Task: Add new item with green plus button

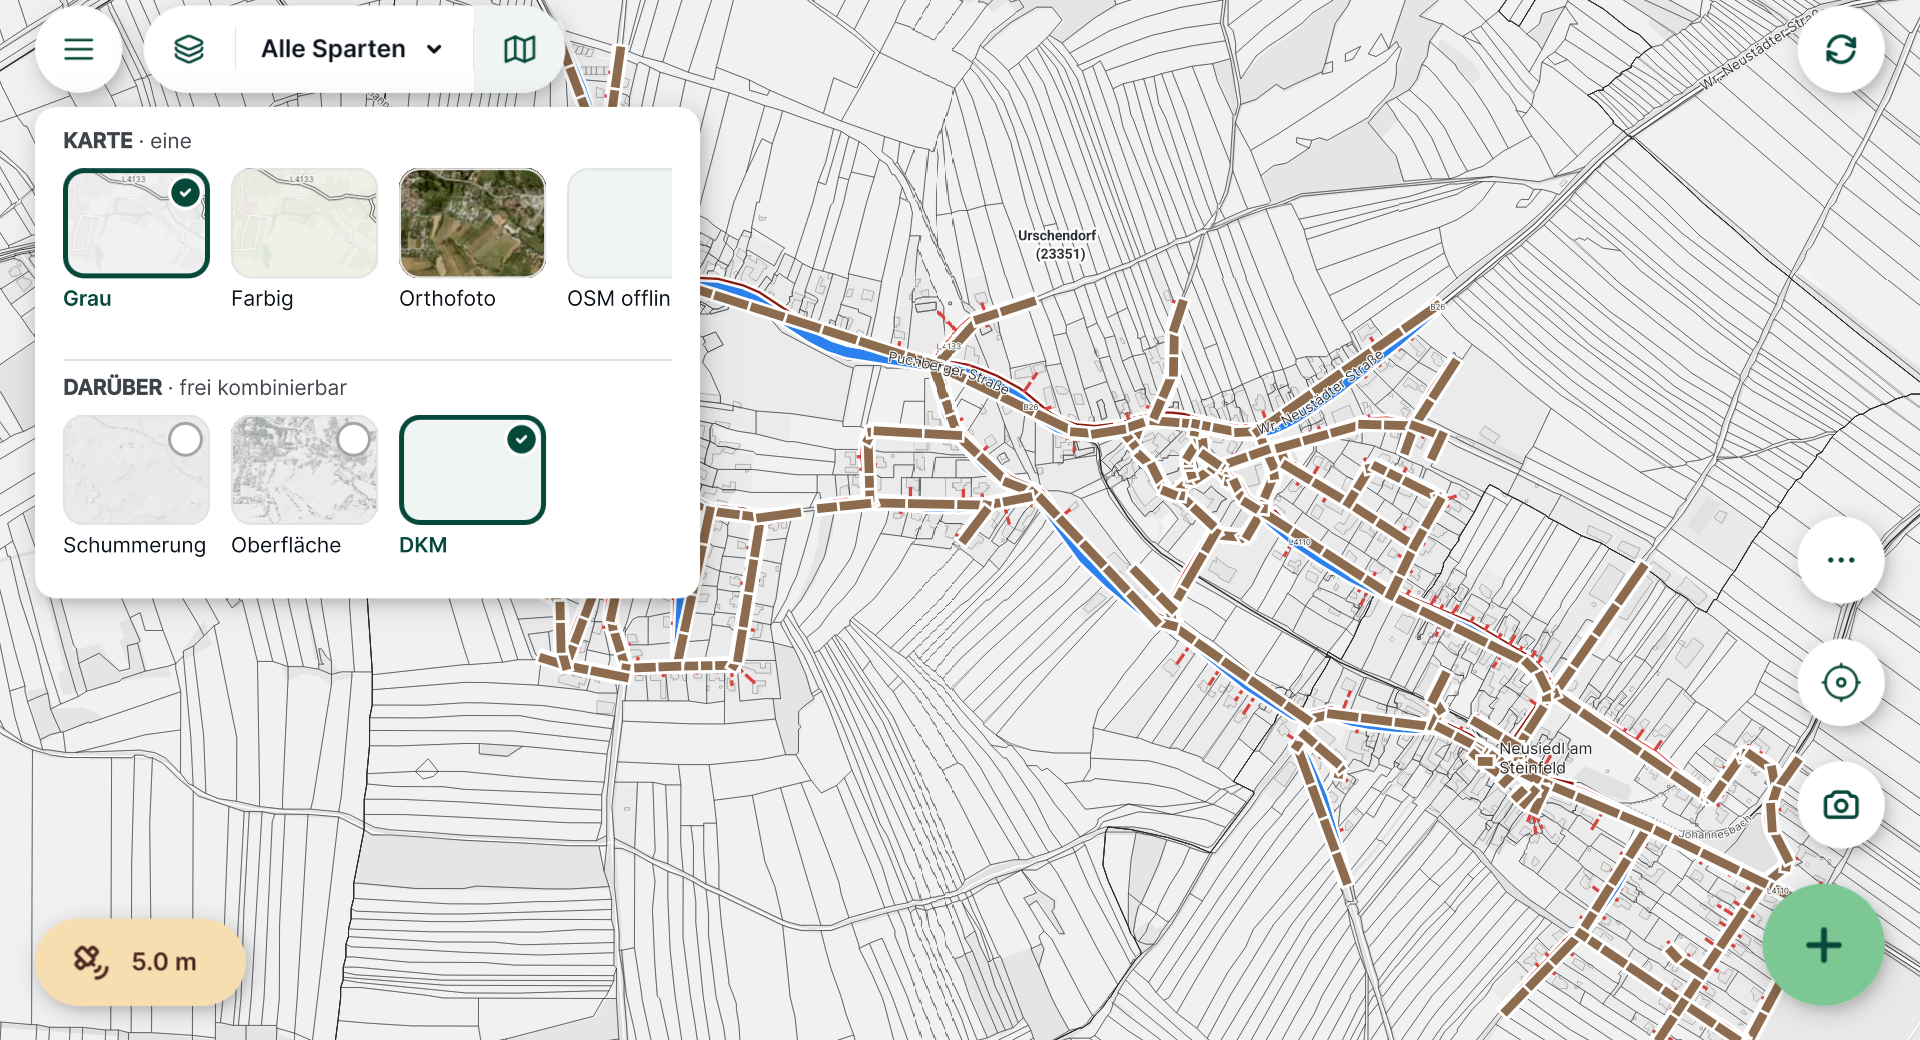Action: pos(1823,945)
